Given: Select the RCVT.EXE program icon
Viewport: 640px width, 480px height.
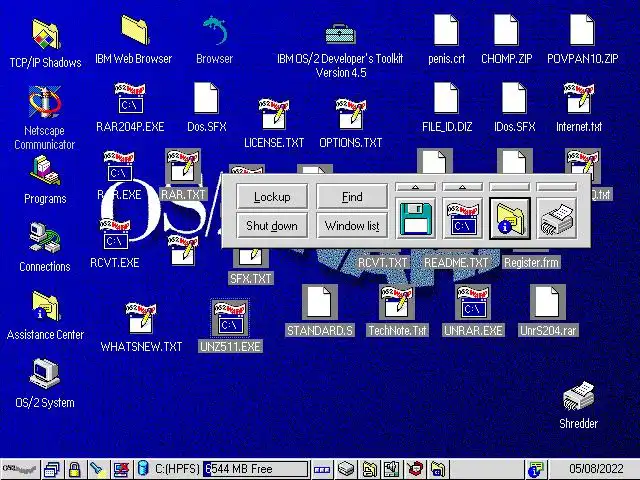Looking at the screenshot, I should point(115,235).
